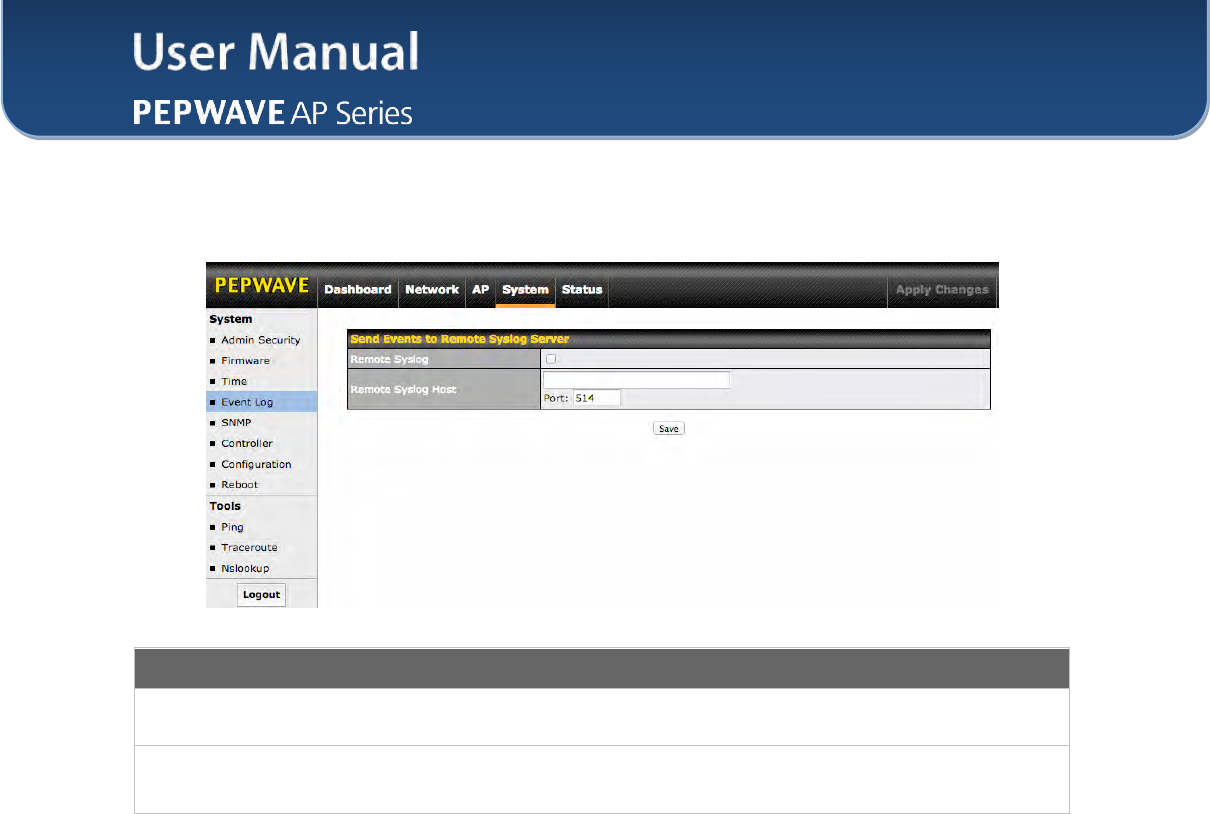Enable the Remote Syslog checkbox
The height and width of the screenshot is (814, 1210).
click(x=551, y=358)
